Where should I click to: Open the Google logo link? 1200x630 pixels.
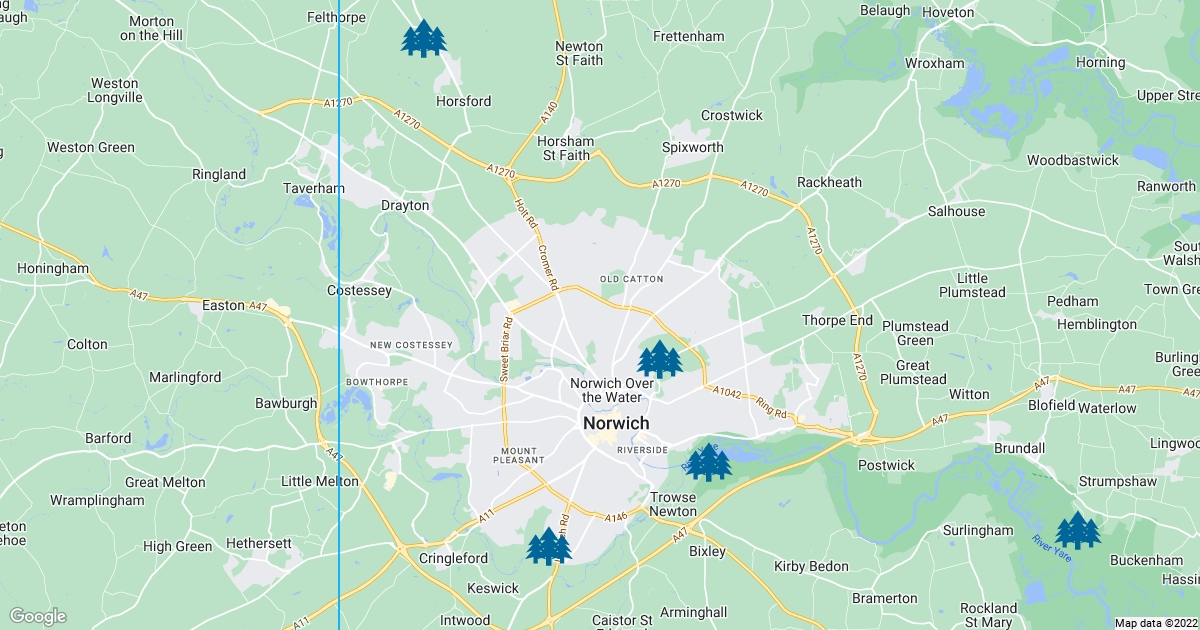[37, 616]
